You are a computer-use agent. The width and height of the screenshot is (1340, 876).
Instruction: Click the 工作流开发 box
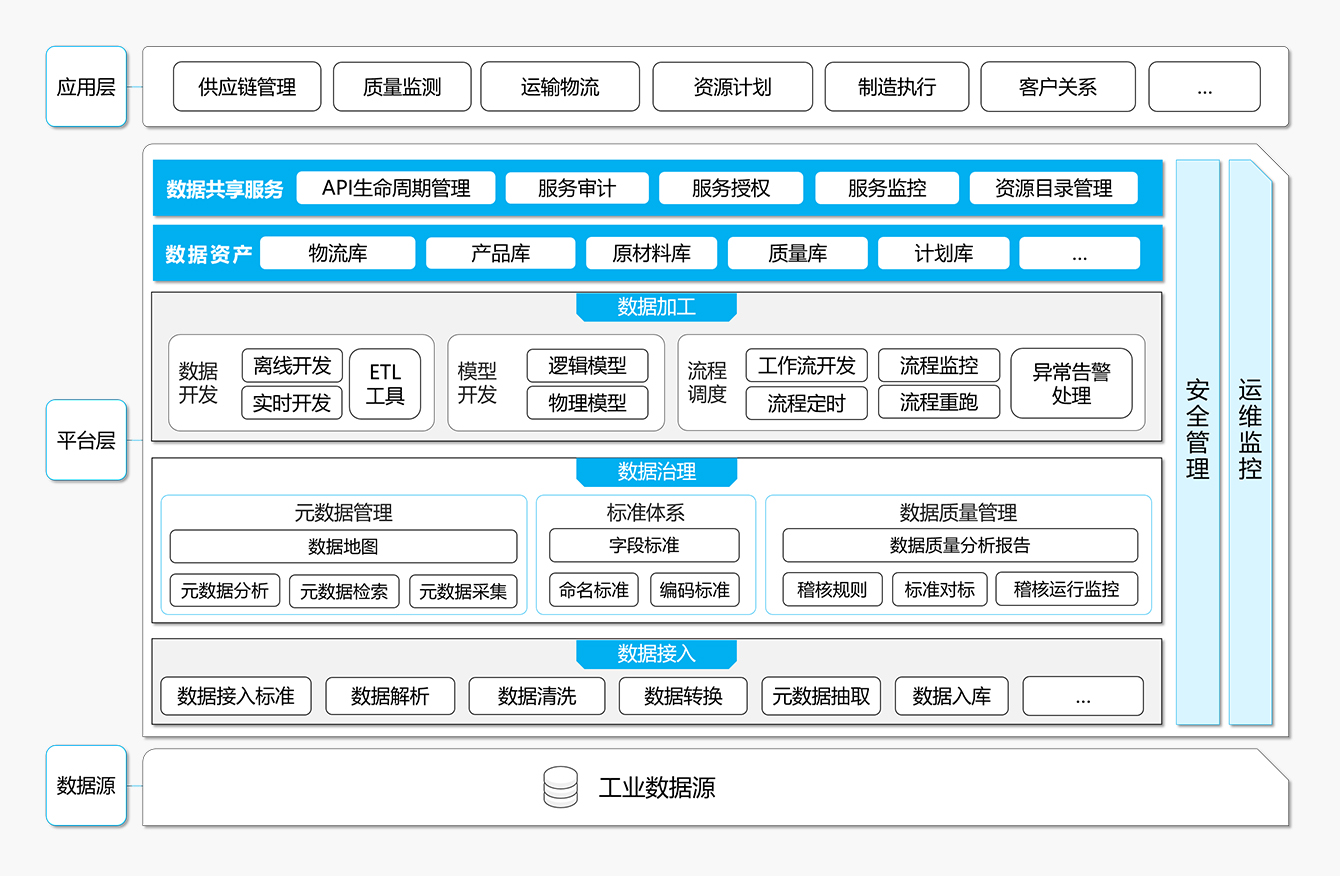pyautogui.click(x=806, y=366)
